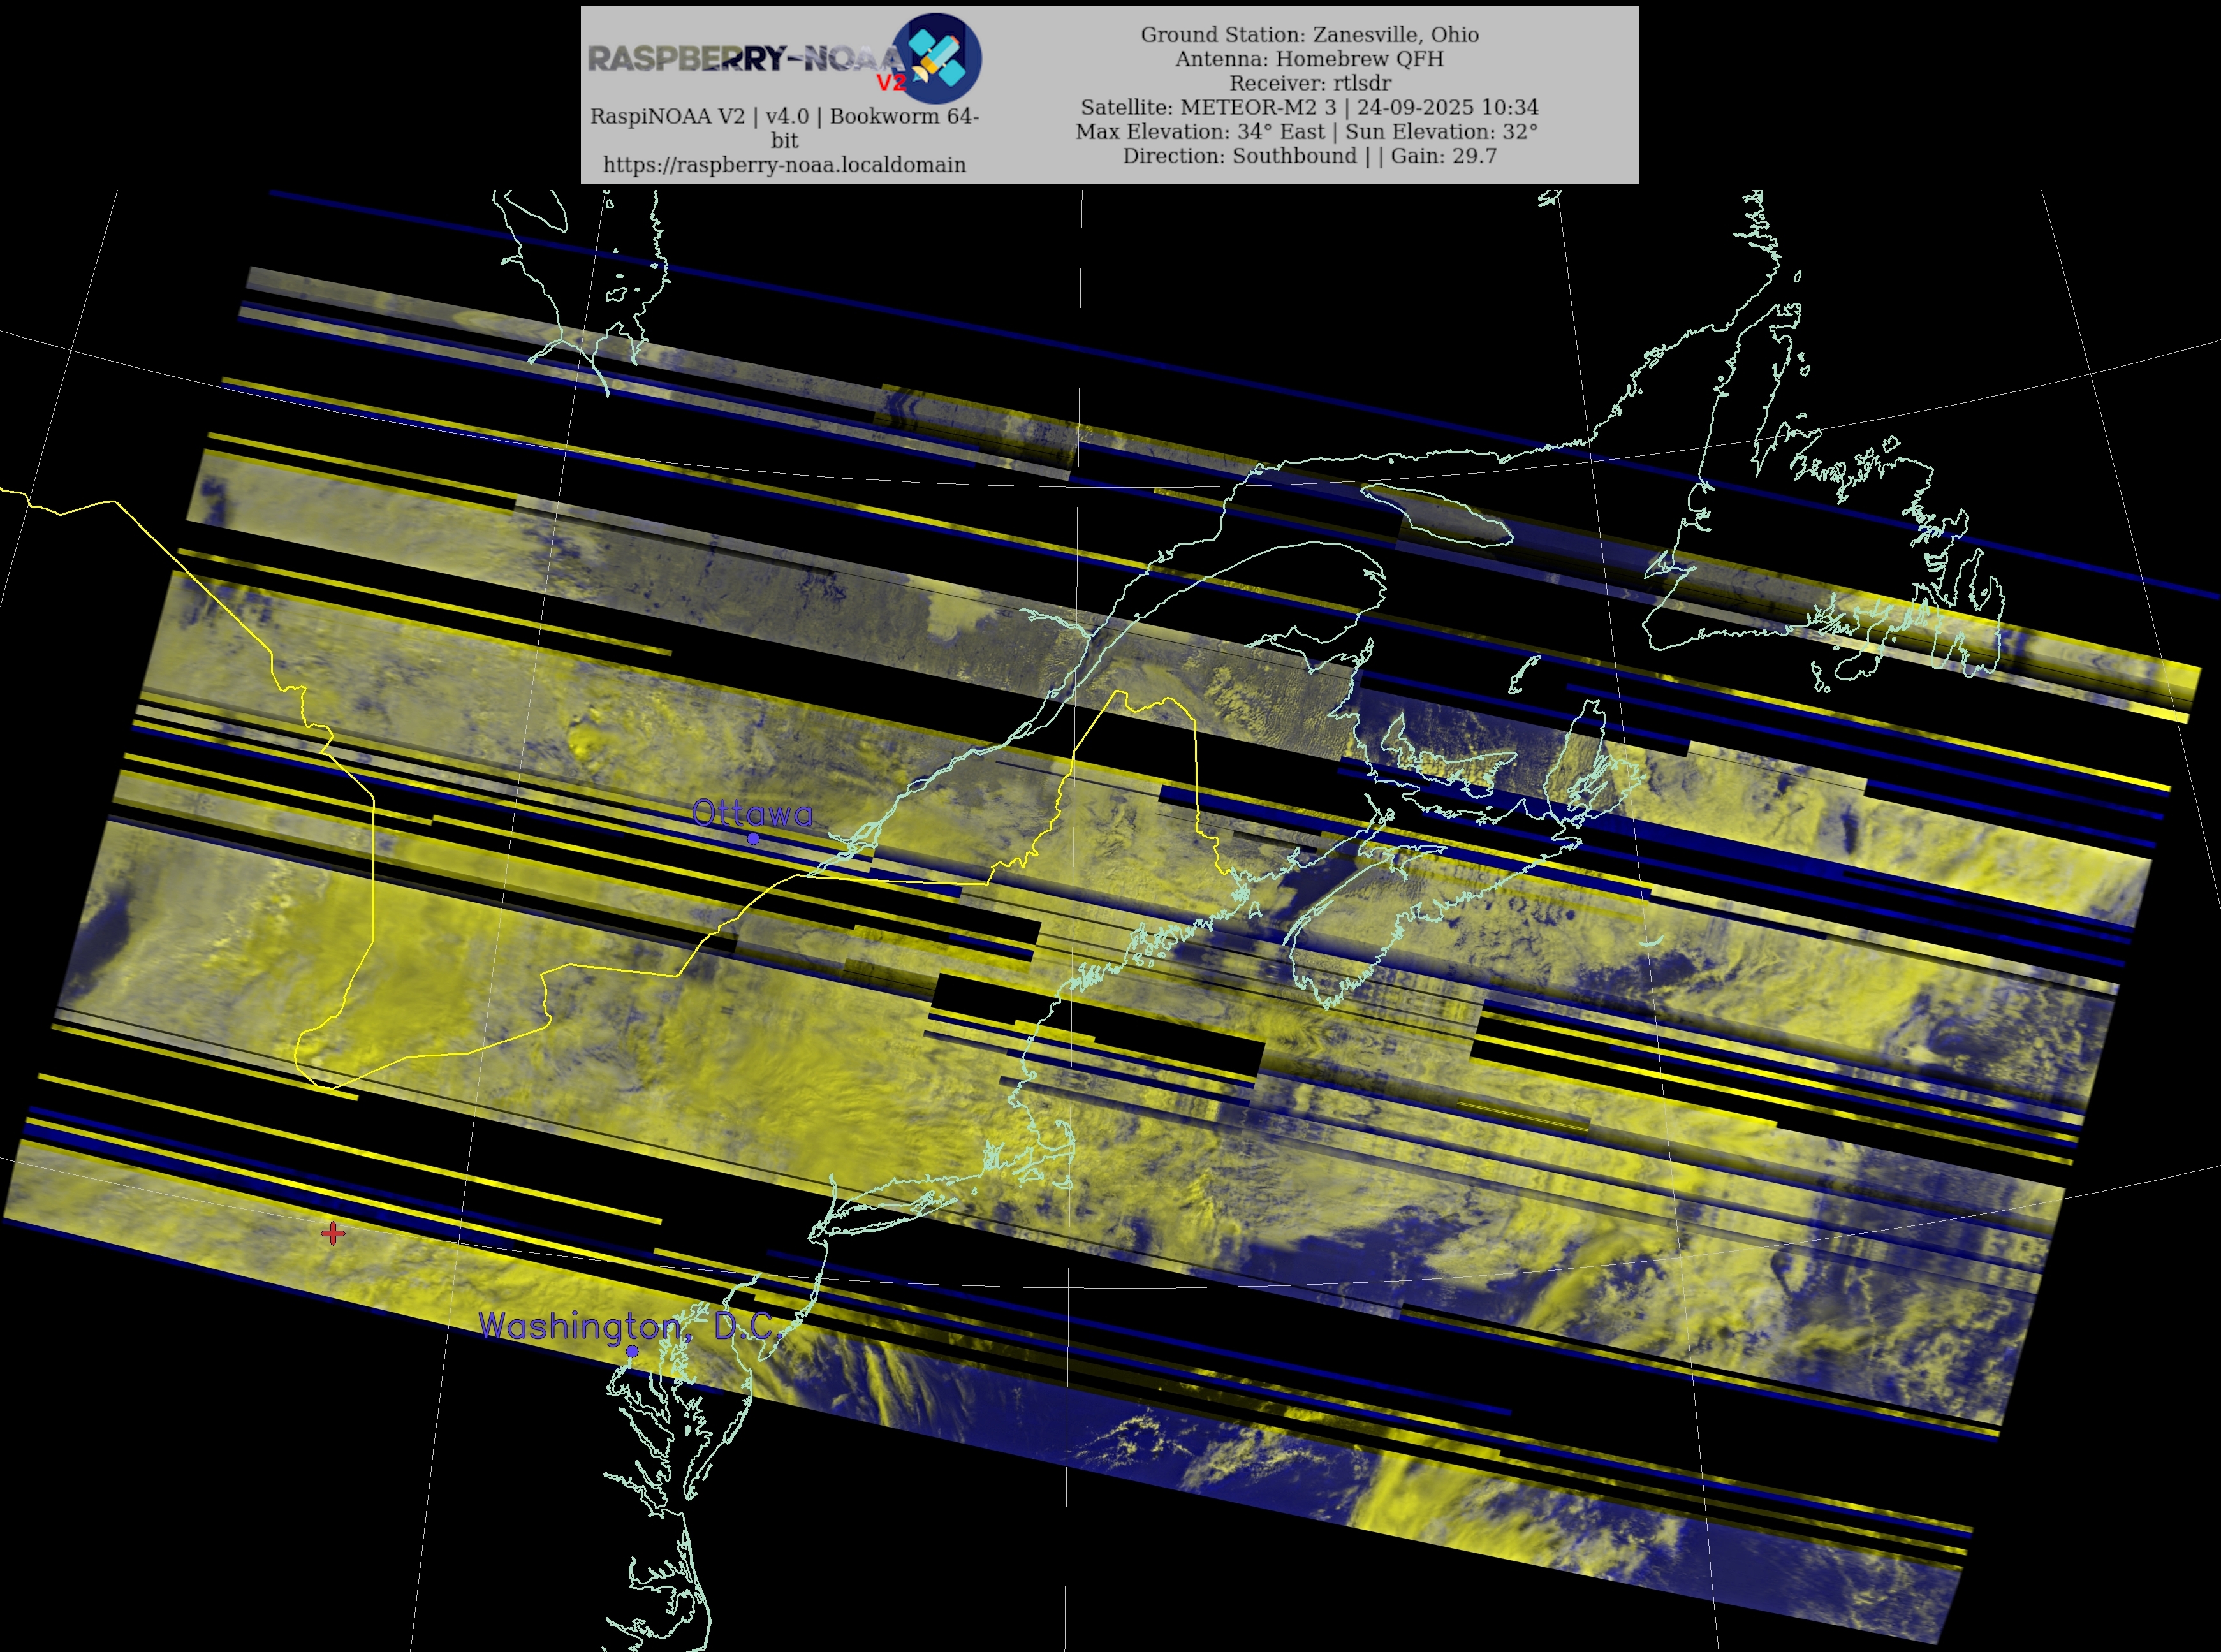
Task: Click the Satellite: METEOR-M2 3 line
Action: (x=1309, y=107)
